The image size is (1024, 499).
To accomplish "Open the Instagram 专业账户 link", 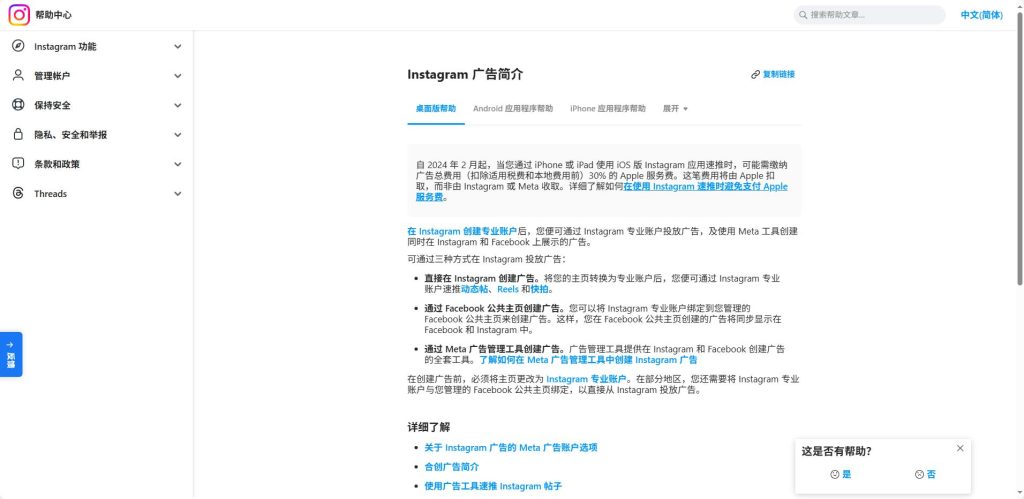I will (586, 379).
